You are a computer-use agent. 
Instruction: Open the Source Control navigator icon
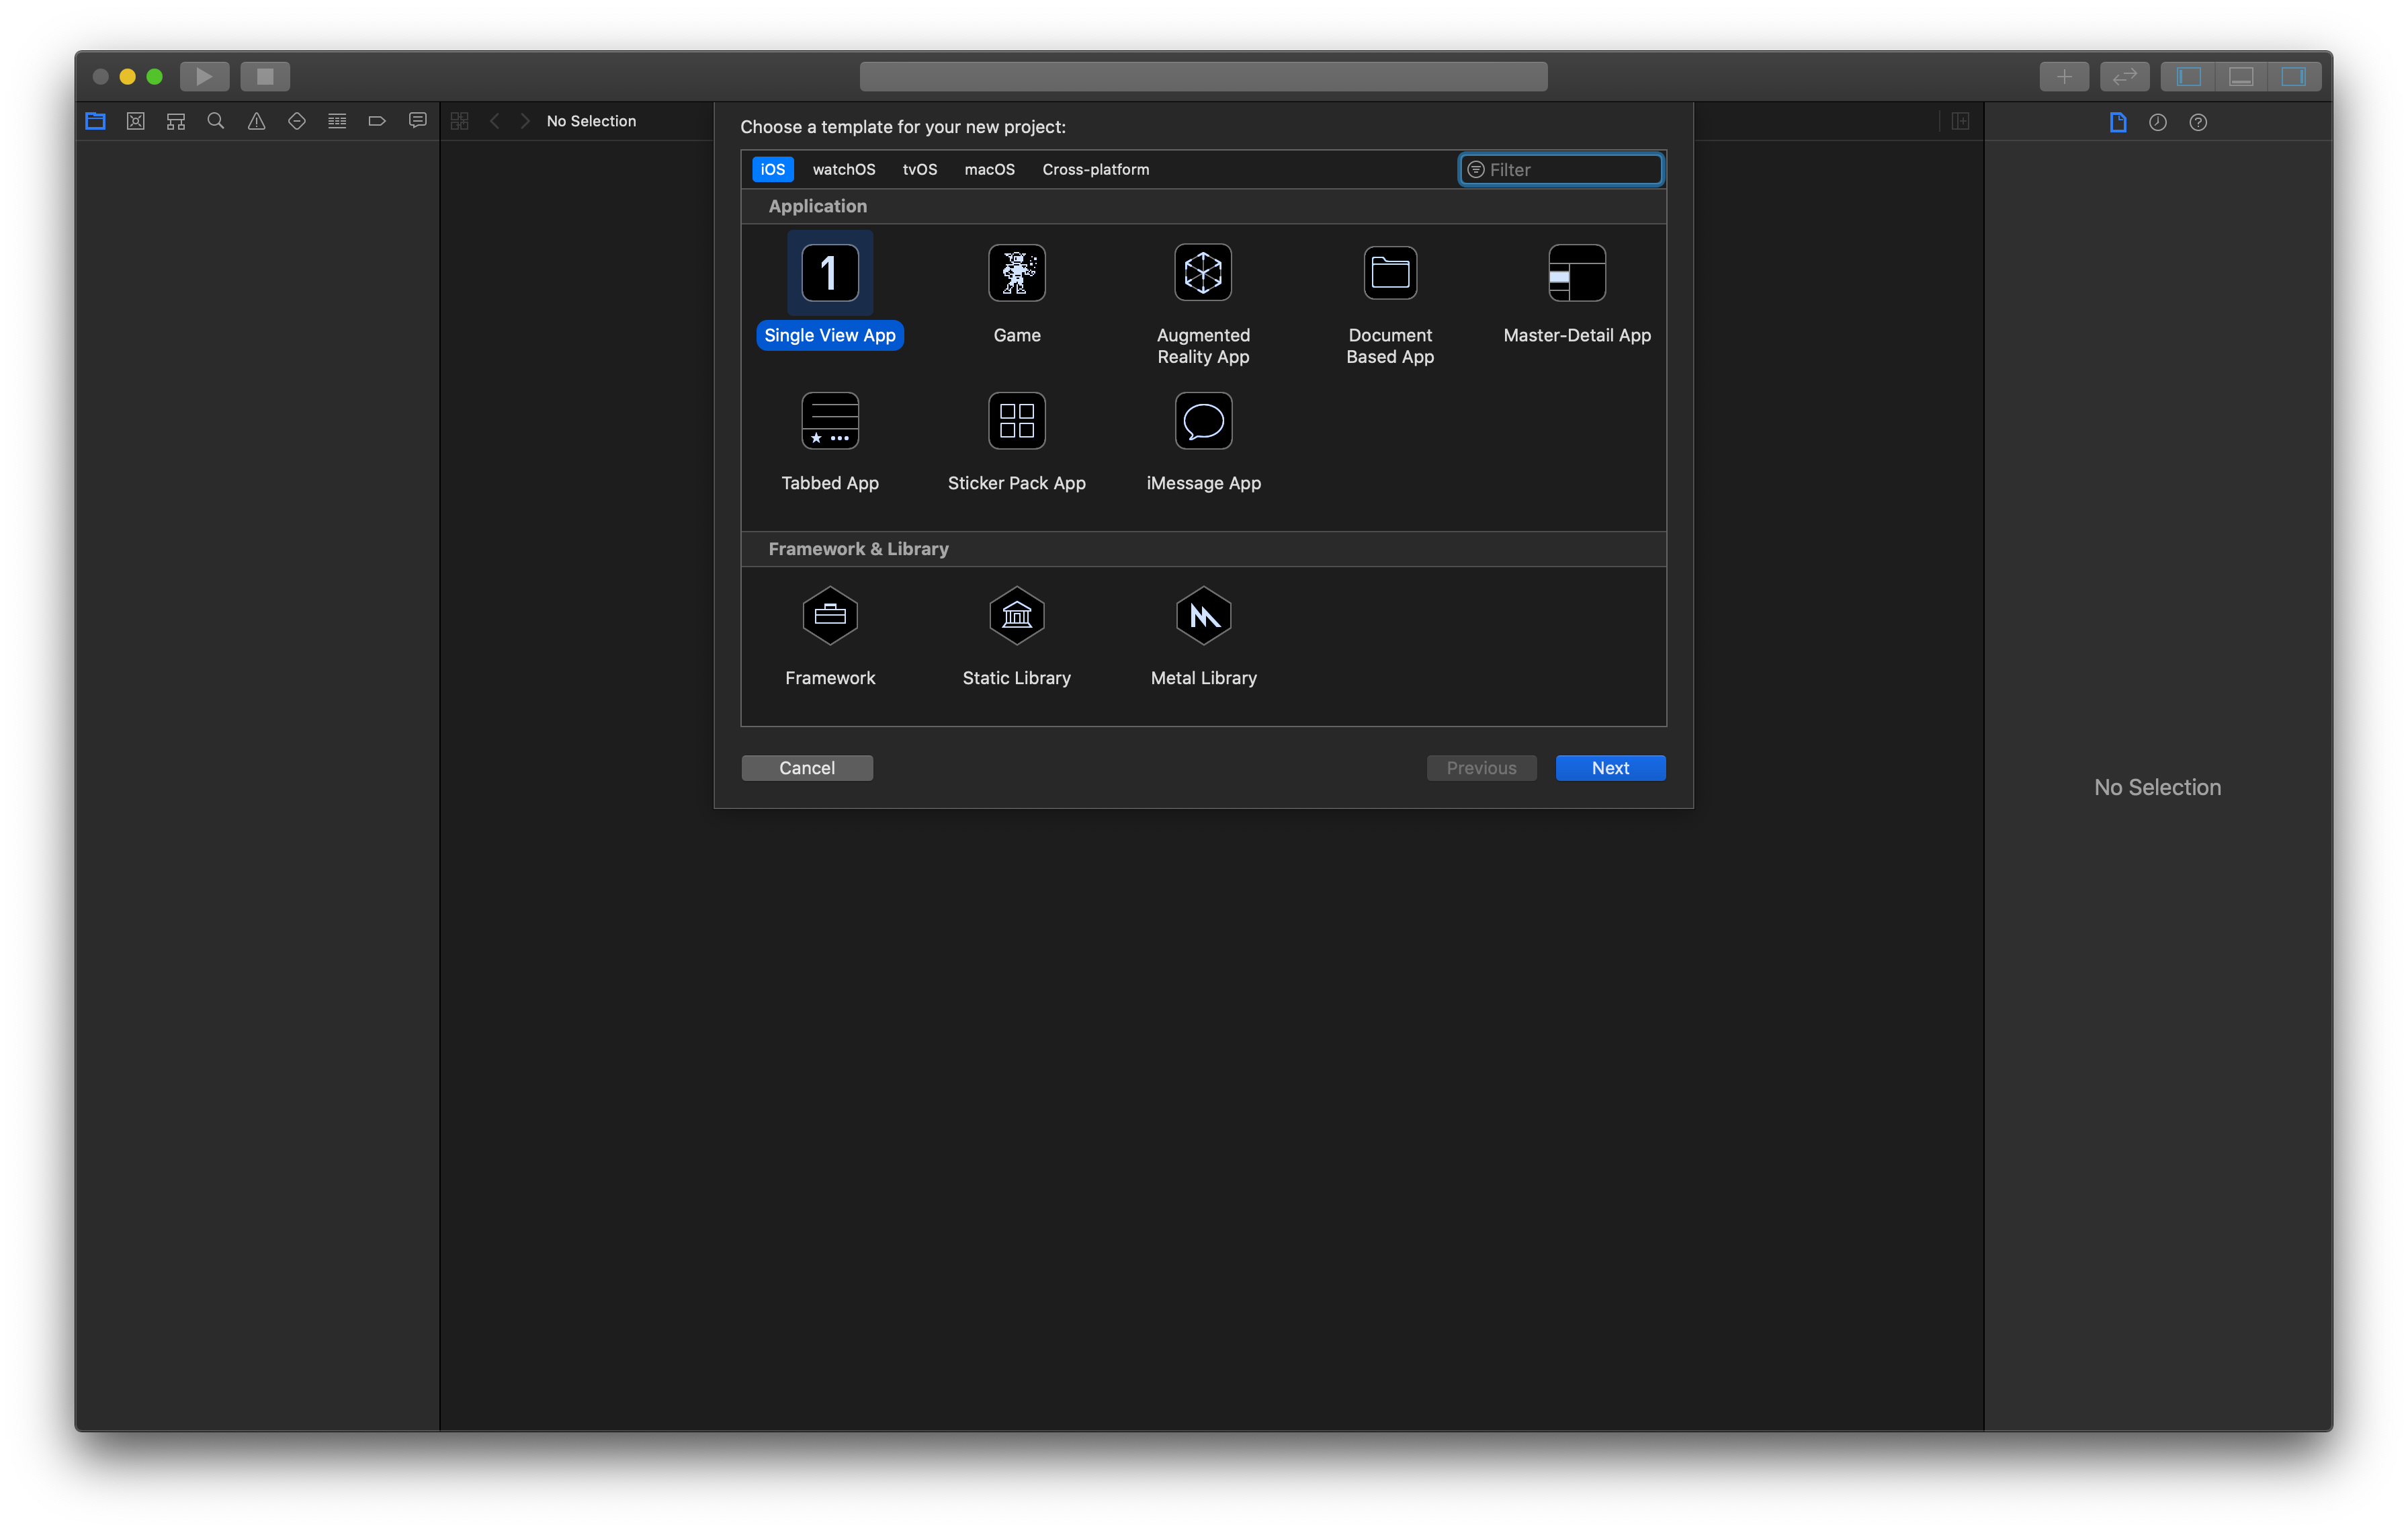click(x=136, y=121)
